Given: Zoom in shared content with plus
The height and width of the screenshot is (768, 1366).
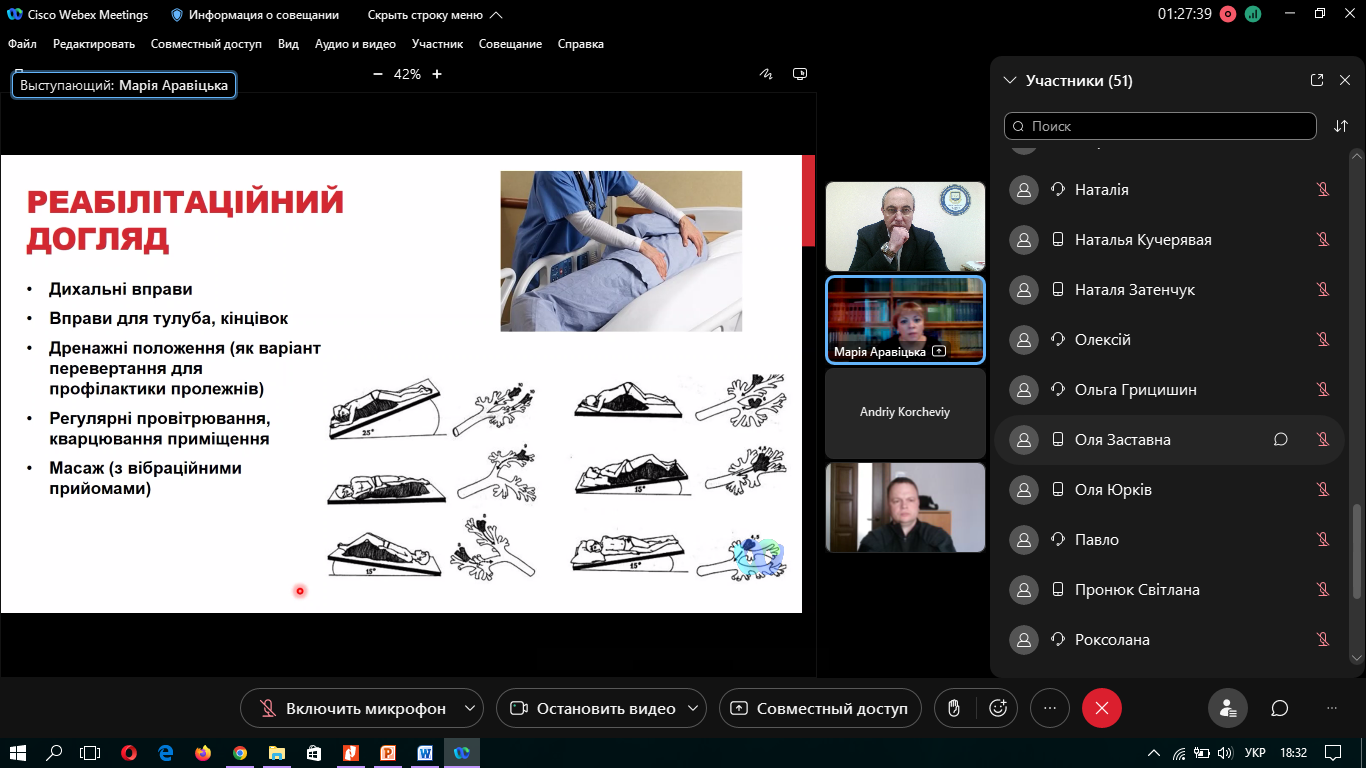Looking at the screenshot, I should (437, 74).
